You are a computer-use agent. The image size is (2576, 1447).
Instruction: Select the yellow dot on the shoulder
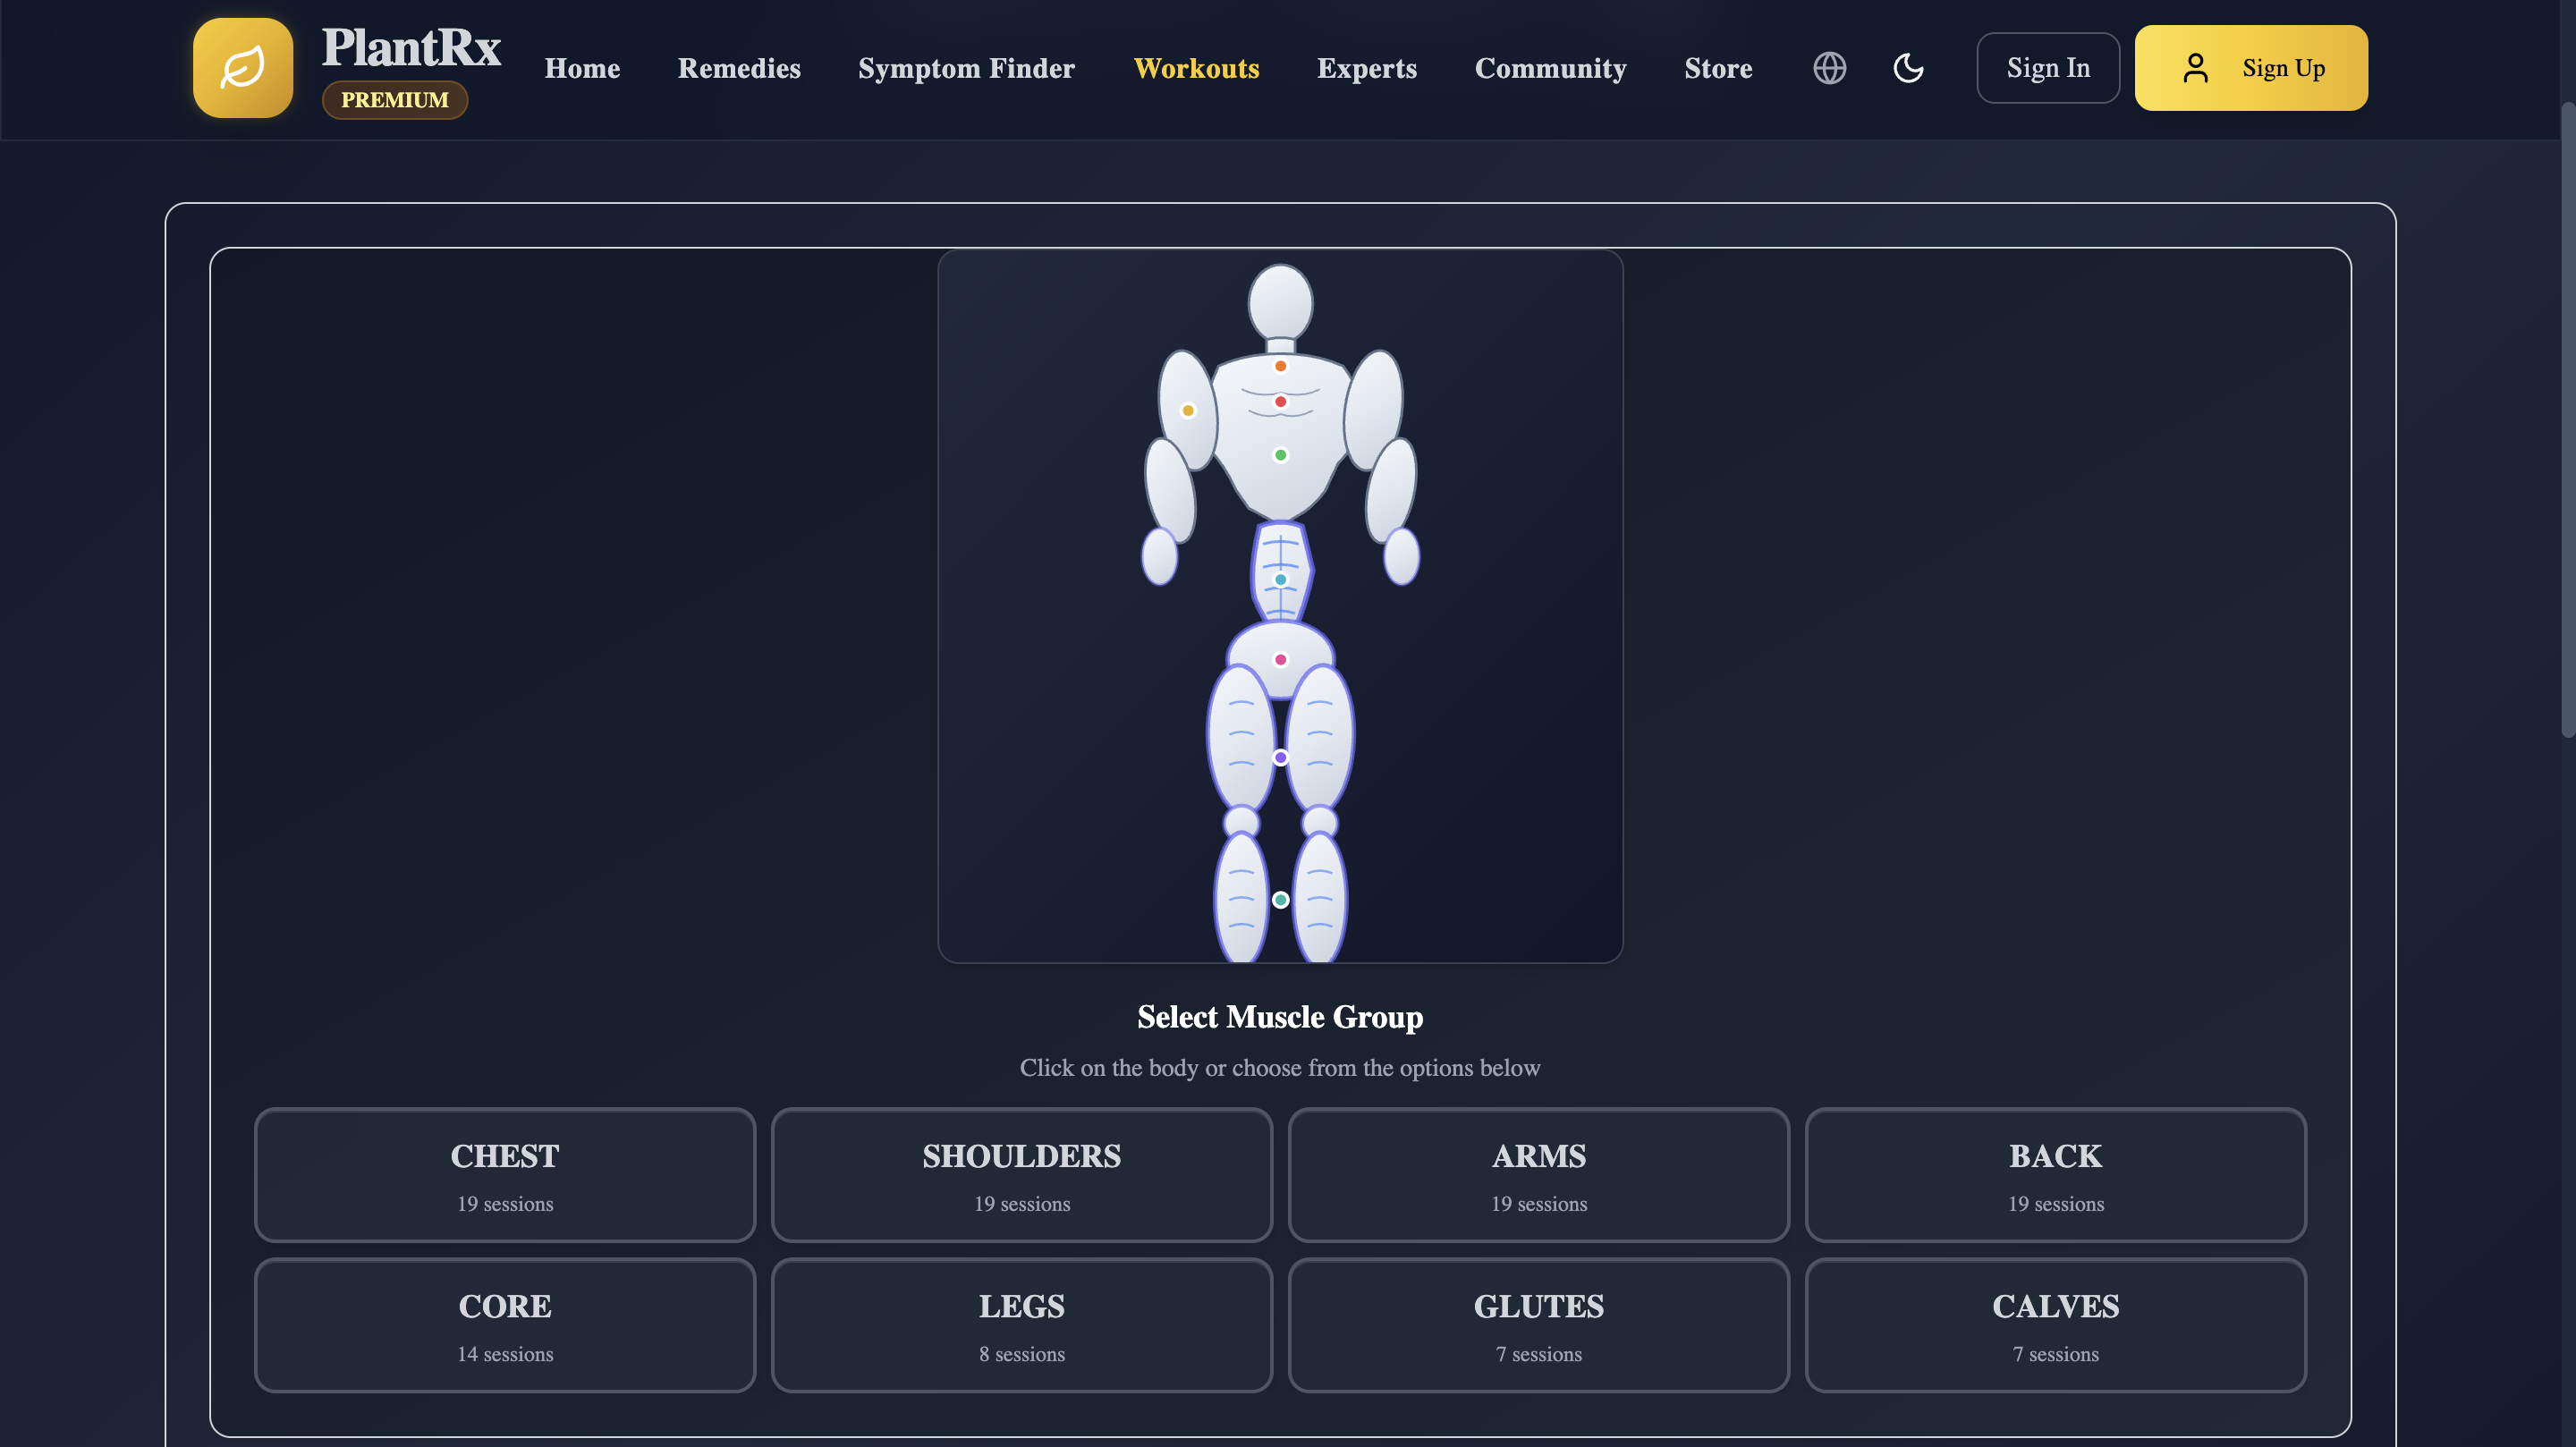[x=1188, y=410]
